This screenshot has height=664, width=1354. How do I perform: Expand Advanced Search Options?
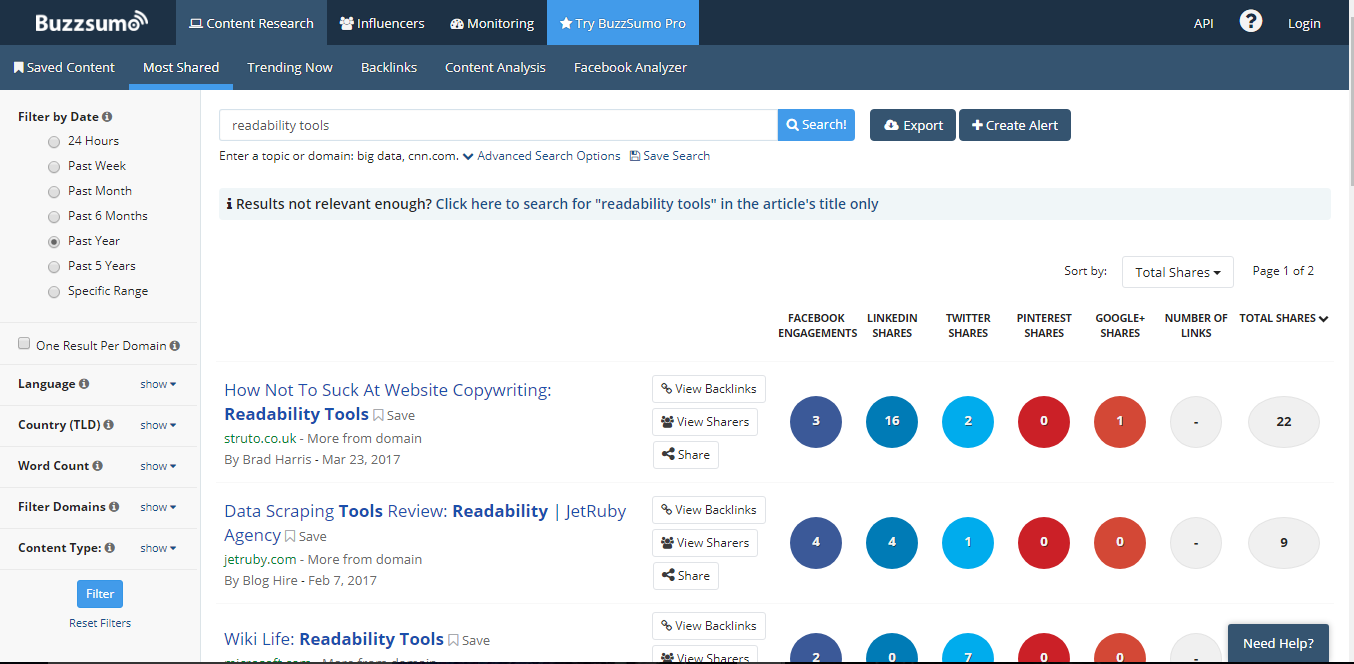pos(541,156)
